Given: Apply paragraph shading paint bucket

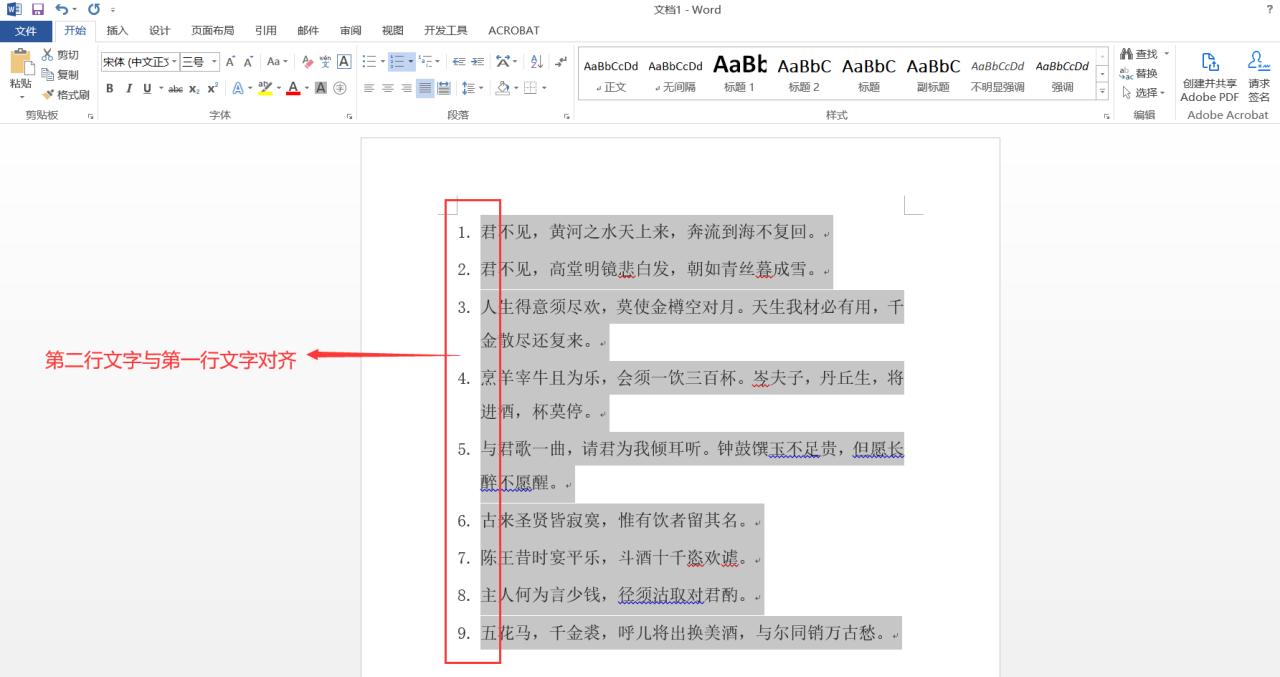Looking at the screenshot, I should (503, 88).
